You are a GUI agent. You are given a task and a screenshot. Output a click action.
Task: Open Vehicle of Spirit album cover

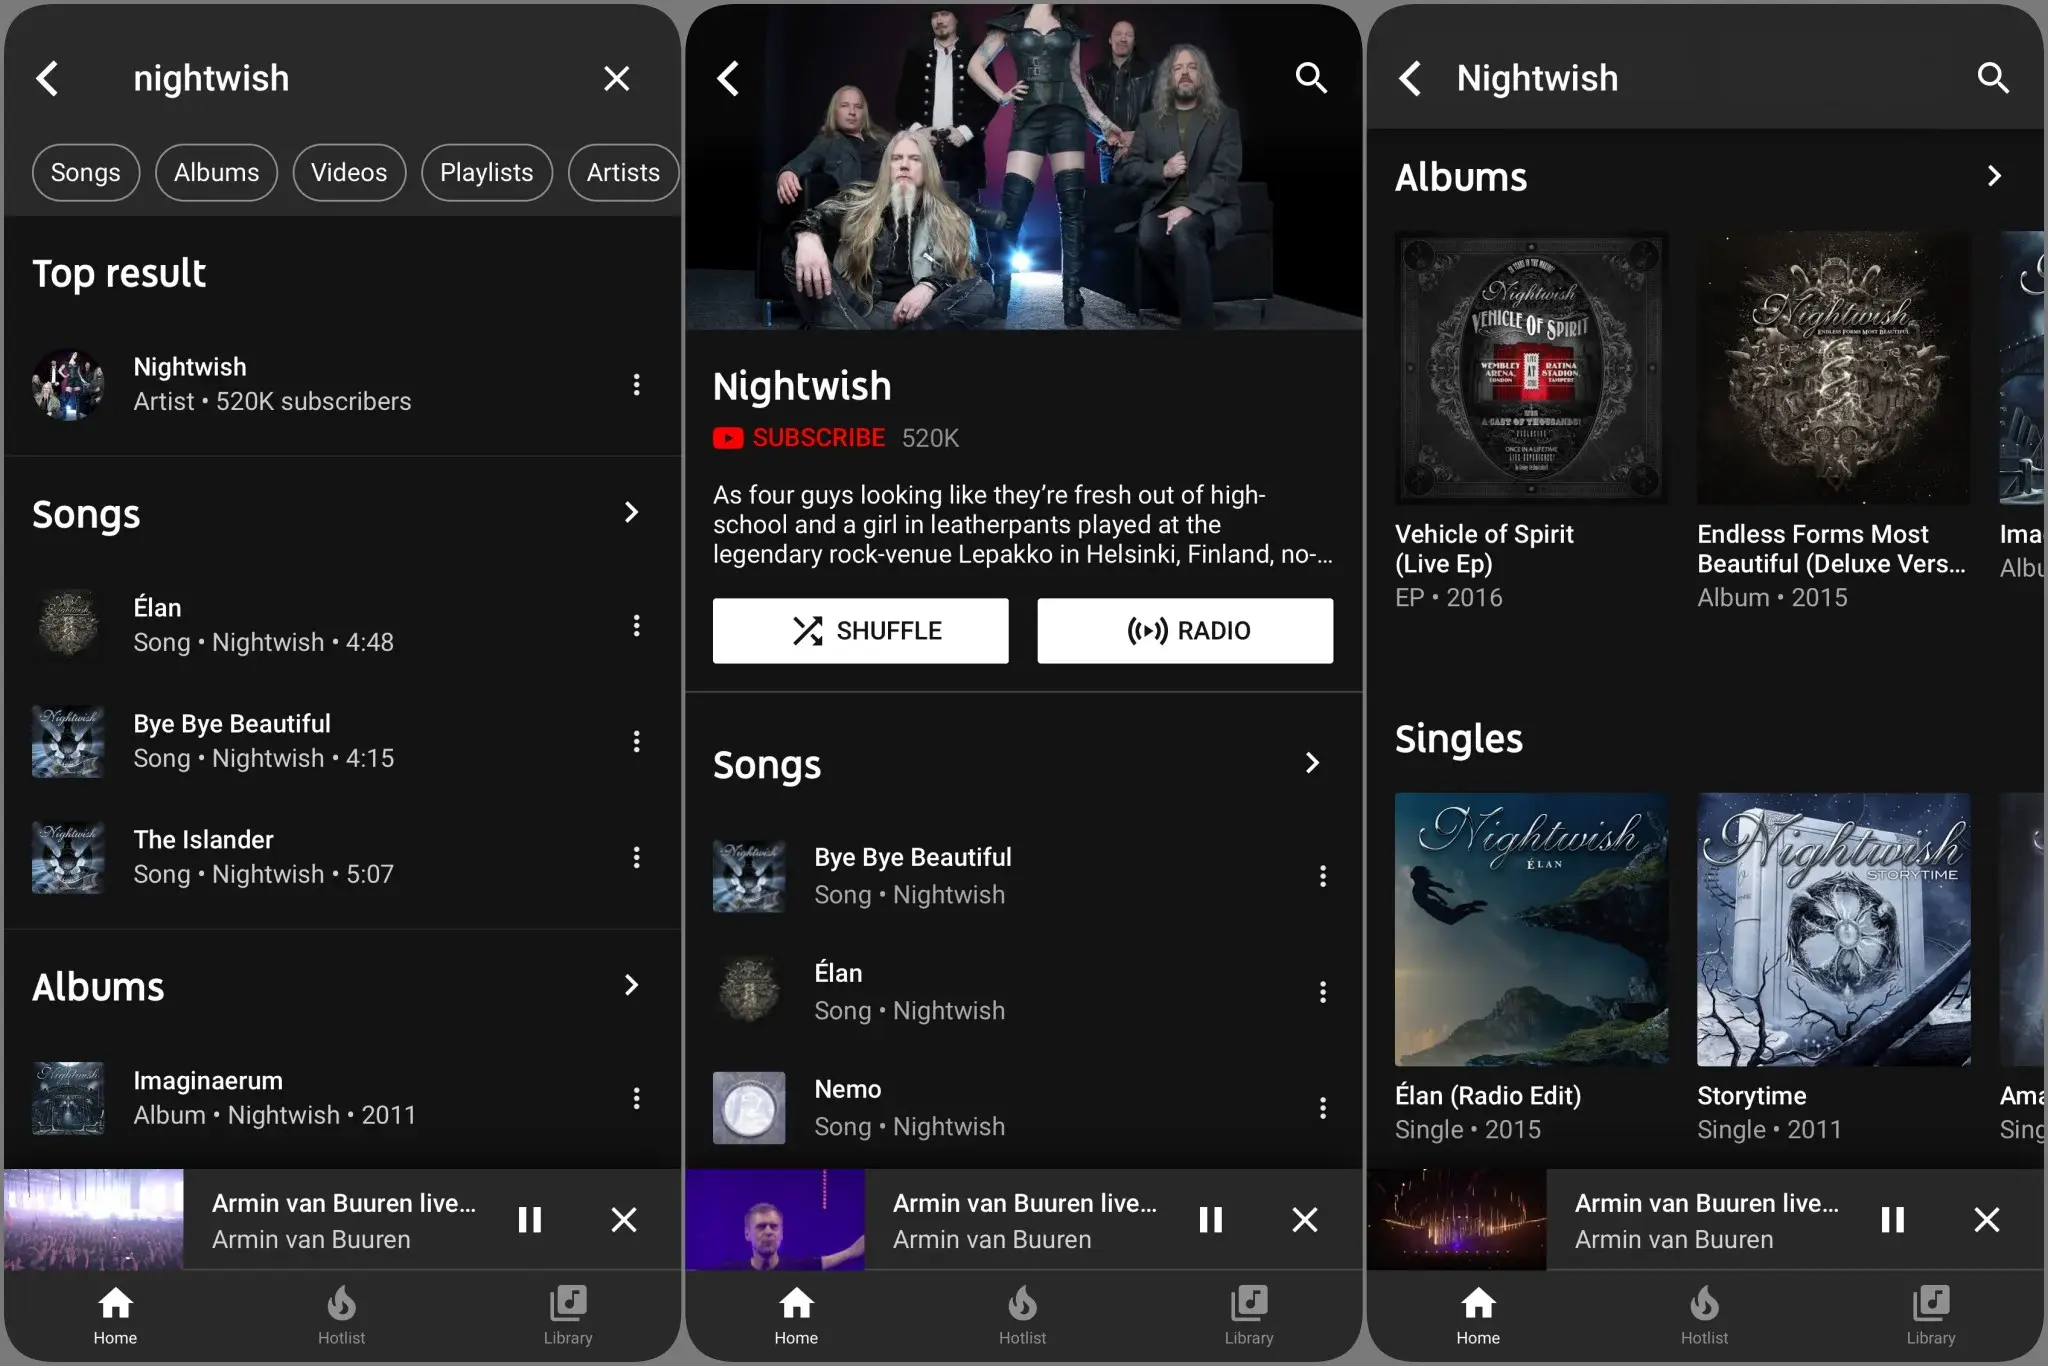pos(1531,368)
